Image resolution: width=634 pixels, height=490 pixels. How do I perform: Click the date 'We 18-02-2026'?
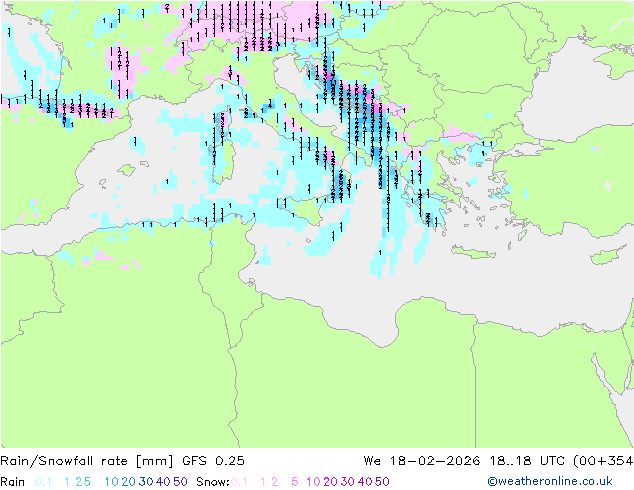click(422, 461)
